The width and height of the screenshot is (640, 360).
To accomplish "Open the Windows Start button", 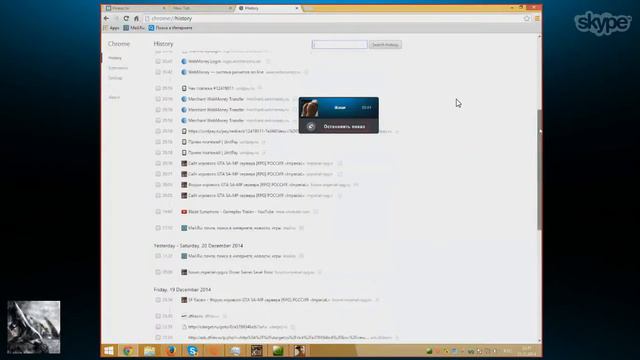I will [109, 351].
